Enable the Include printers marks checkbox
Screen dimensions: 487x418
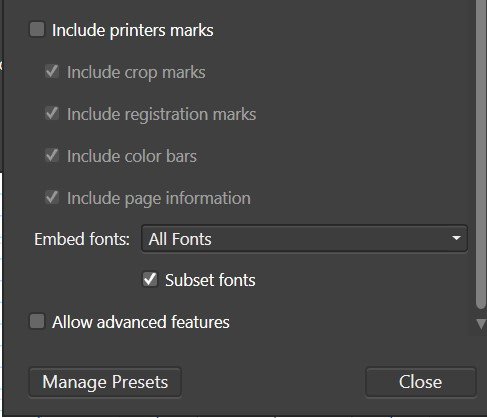[37, 29]
